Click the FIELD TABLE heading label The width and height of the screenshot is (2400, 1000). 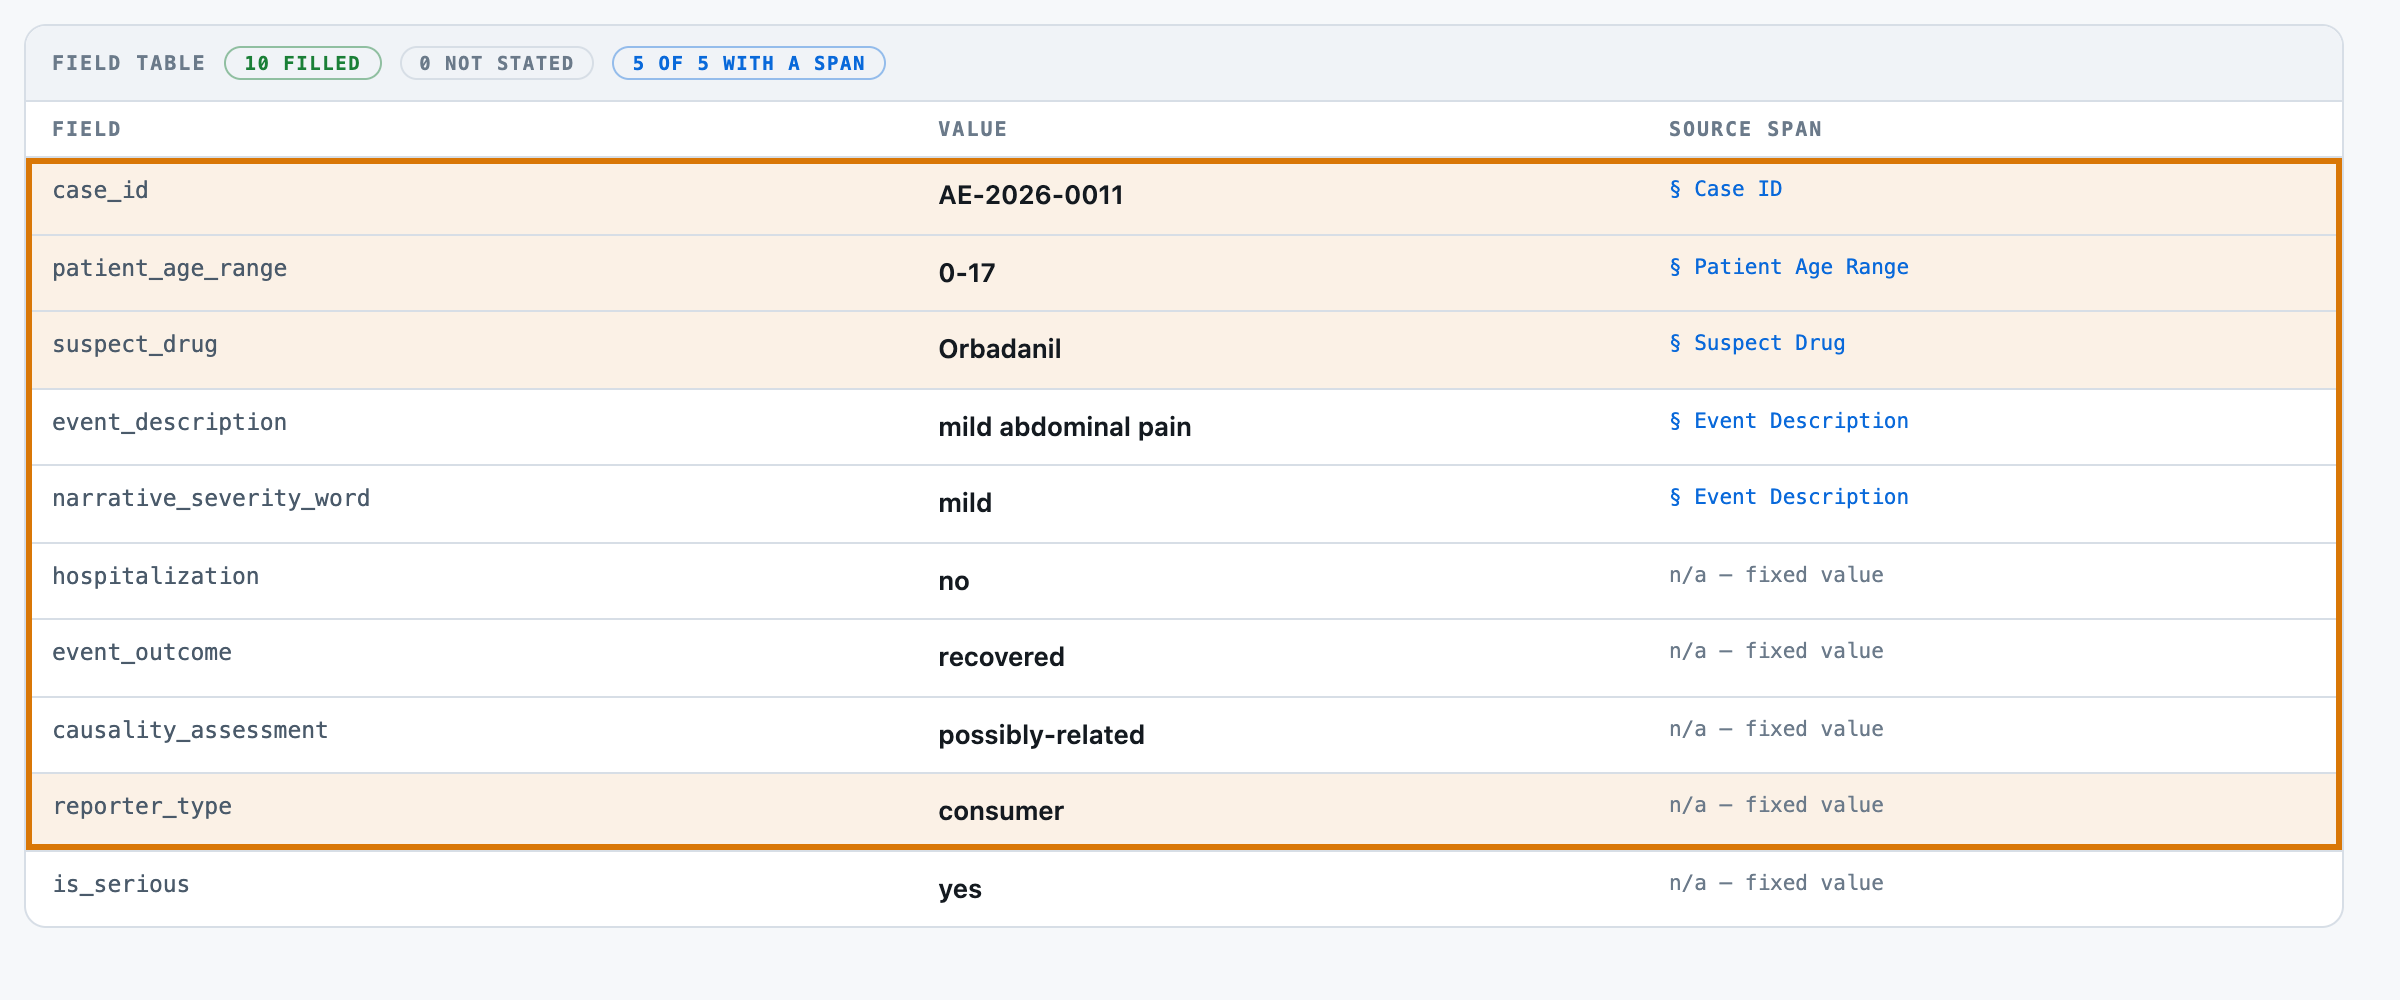128,63
